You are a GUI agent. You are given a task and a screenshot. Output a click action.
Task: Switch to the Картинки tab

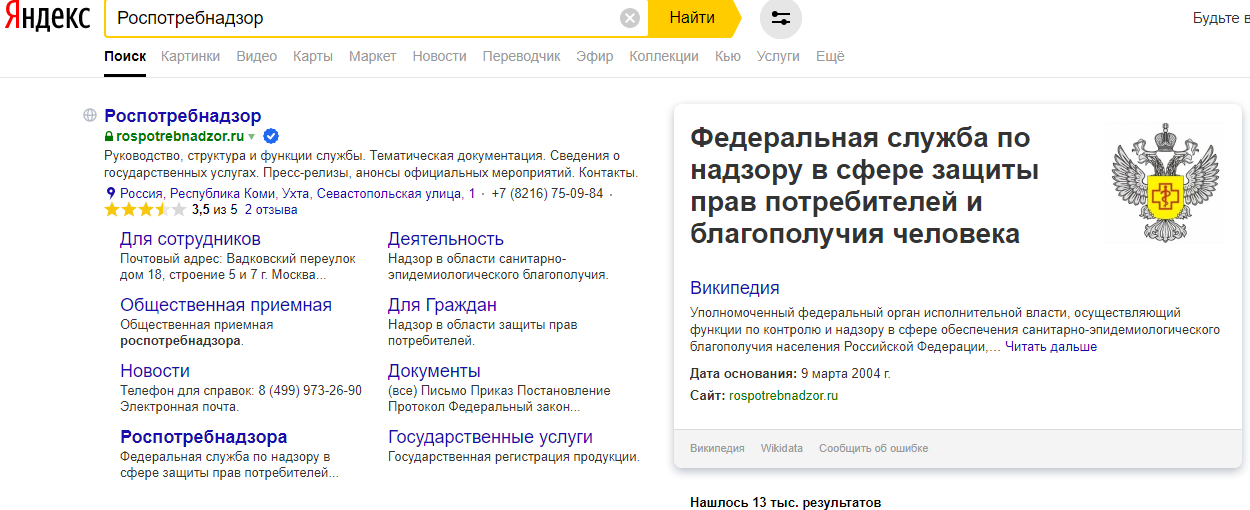(190, 57)
